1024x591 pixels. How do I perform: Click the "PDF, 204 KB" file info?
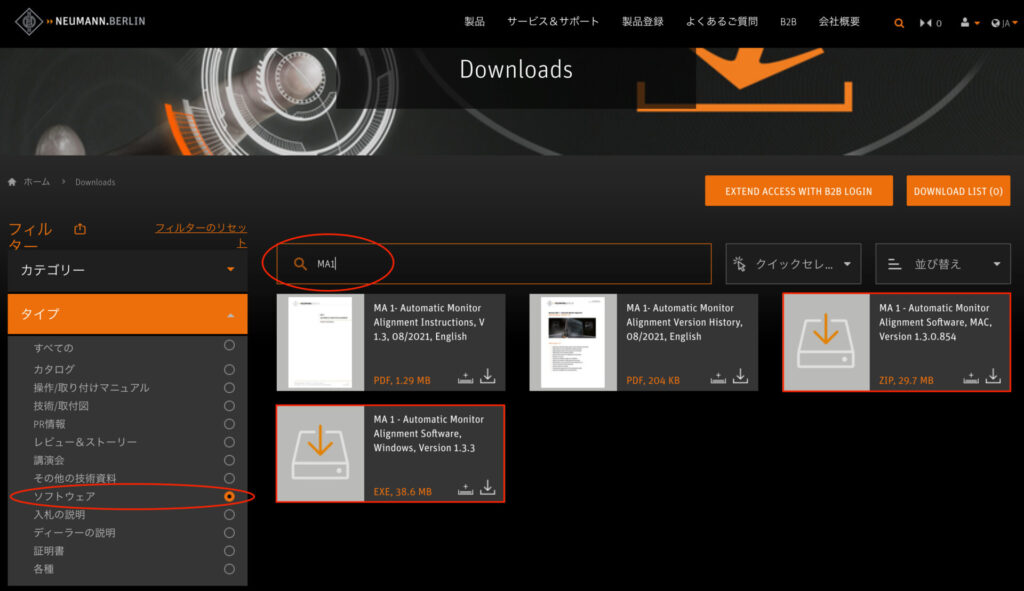coord(653,380)
